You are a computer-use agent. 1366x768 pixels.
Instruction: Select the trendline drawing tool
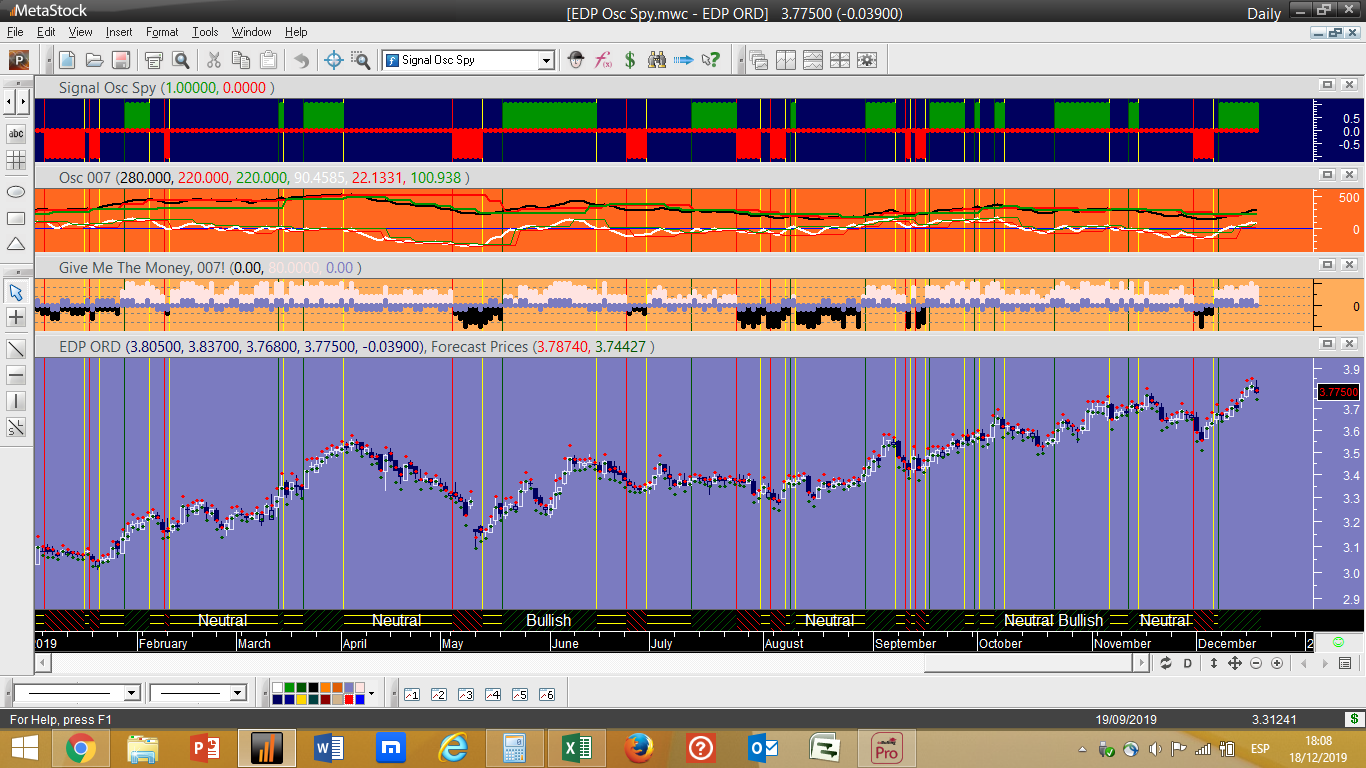pyautogui.click(x=16, y=349)
